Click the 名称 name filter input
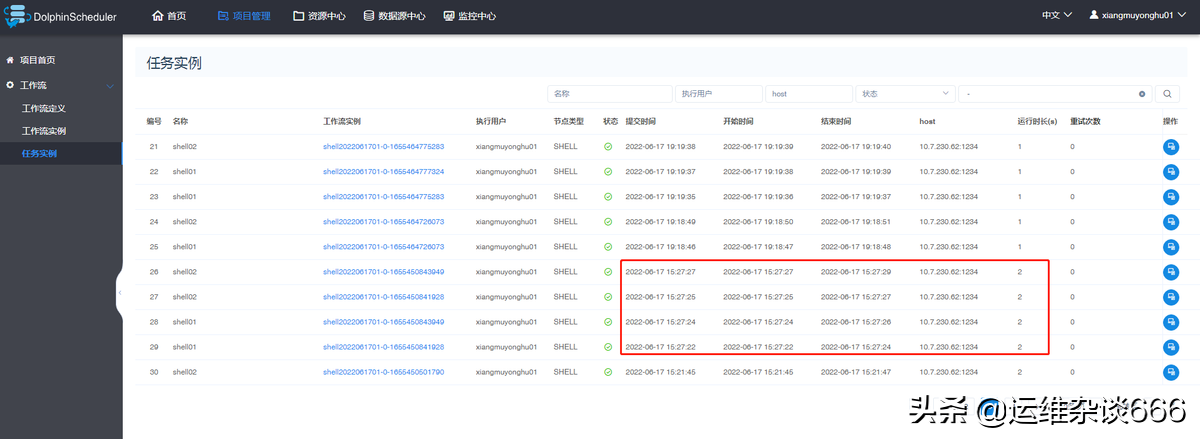Image resolution: width=1200 pixels, height=439 pixels. click(609, 93)
